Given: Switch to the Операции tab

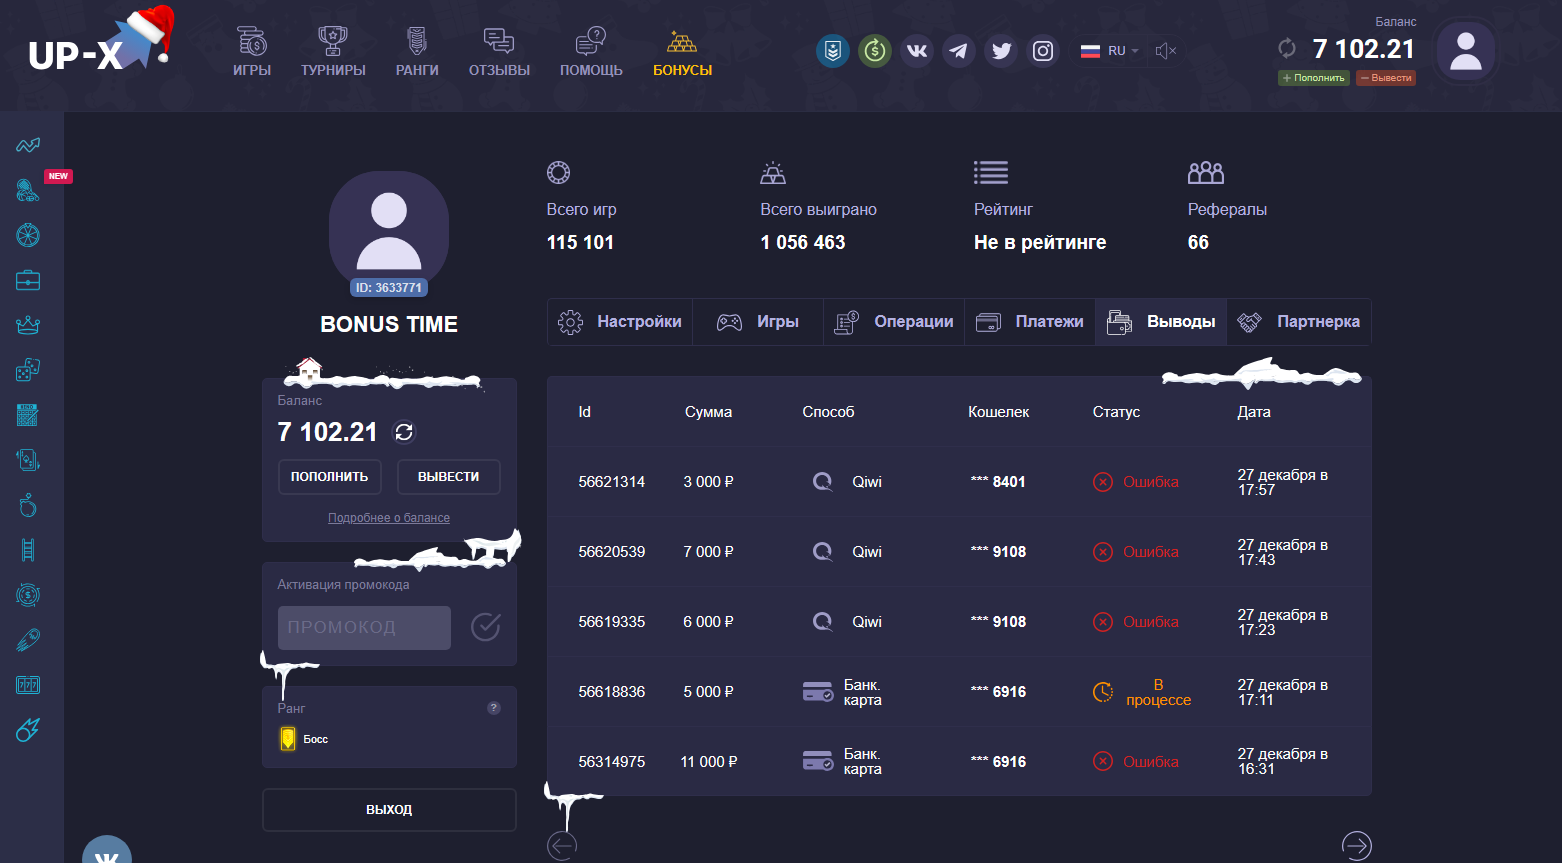Looking at the screenshot, I should coord(894,322).
